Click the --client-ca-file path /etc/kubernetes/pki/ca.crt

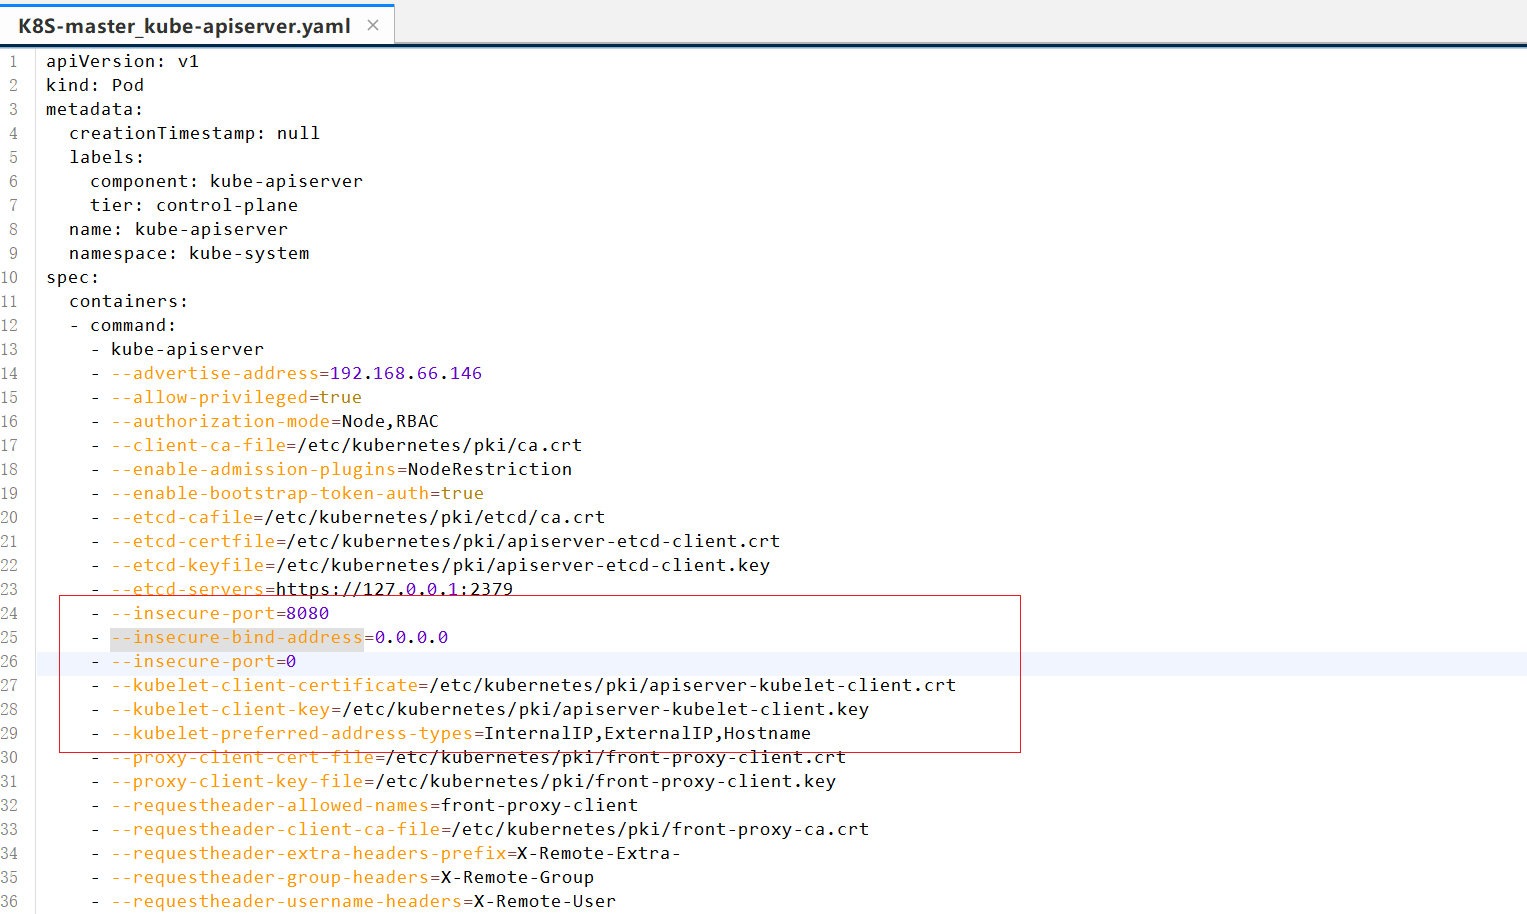440,445
